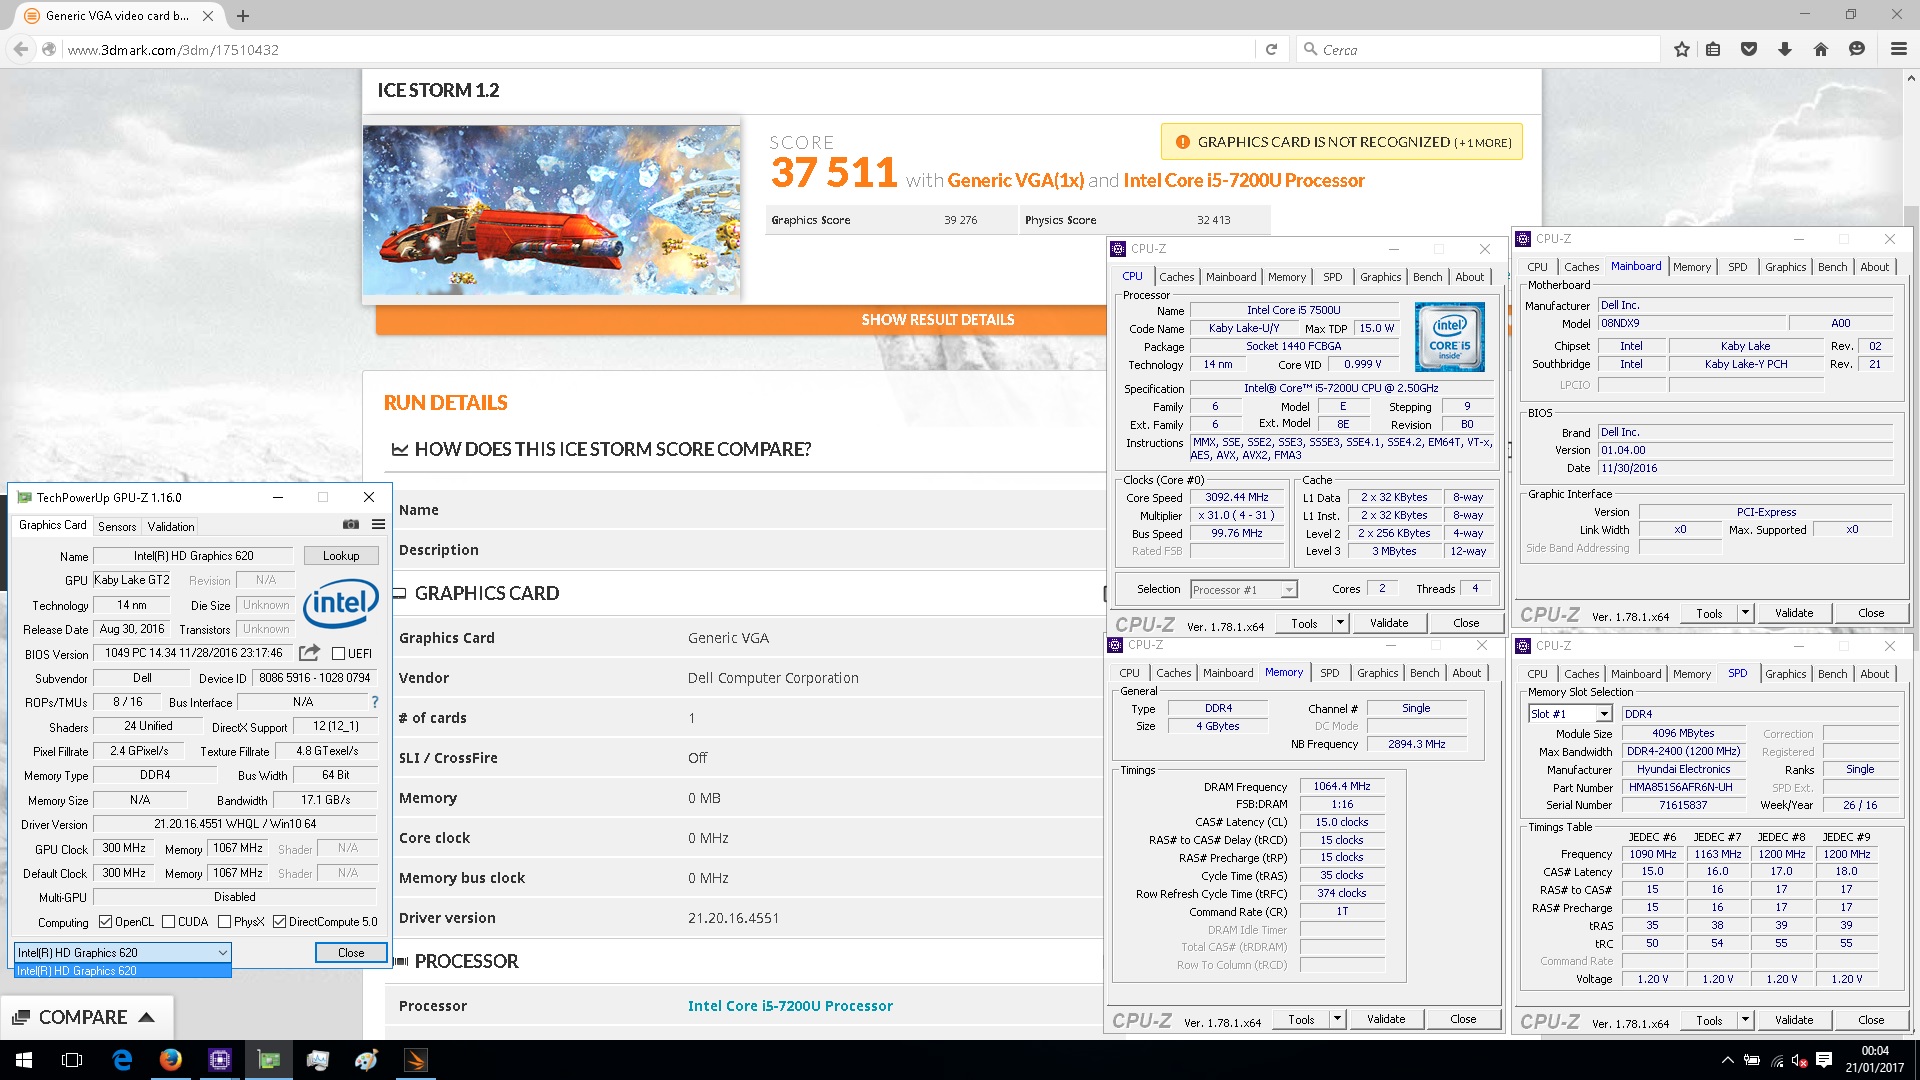The height and width of the screenshot is (1080, 1920).
Task: Open Caches tab in CPU-Z CPU window
Action: tap(1176, 277)
